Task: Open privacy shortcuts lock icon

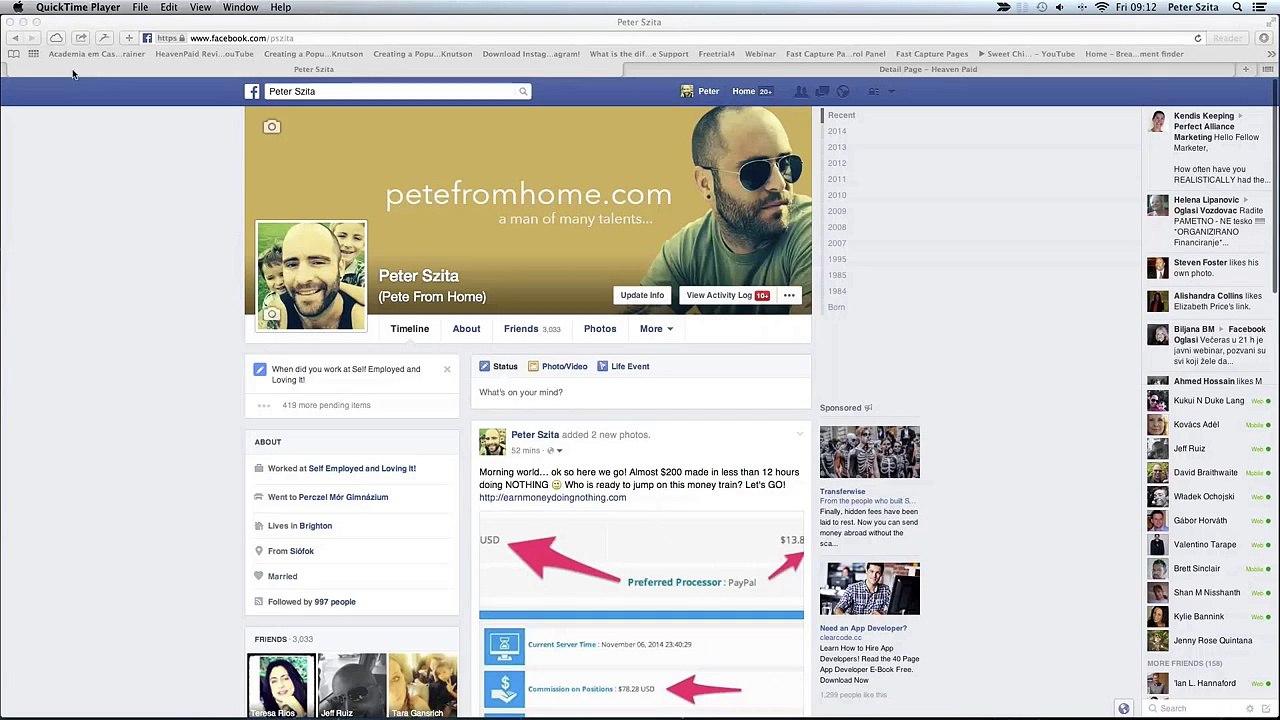Action: tap(874, 91)
